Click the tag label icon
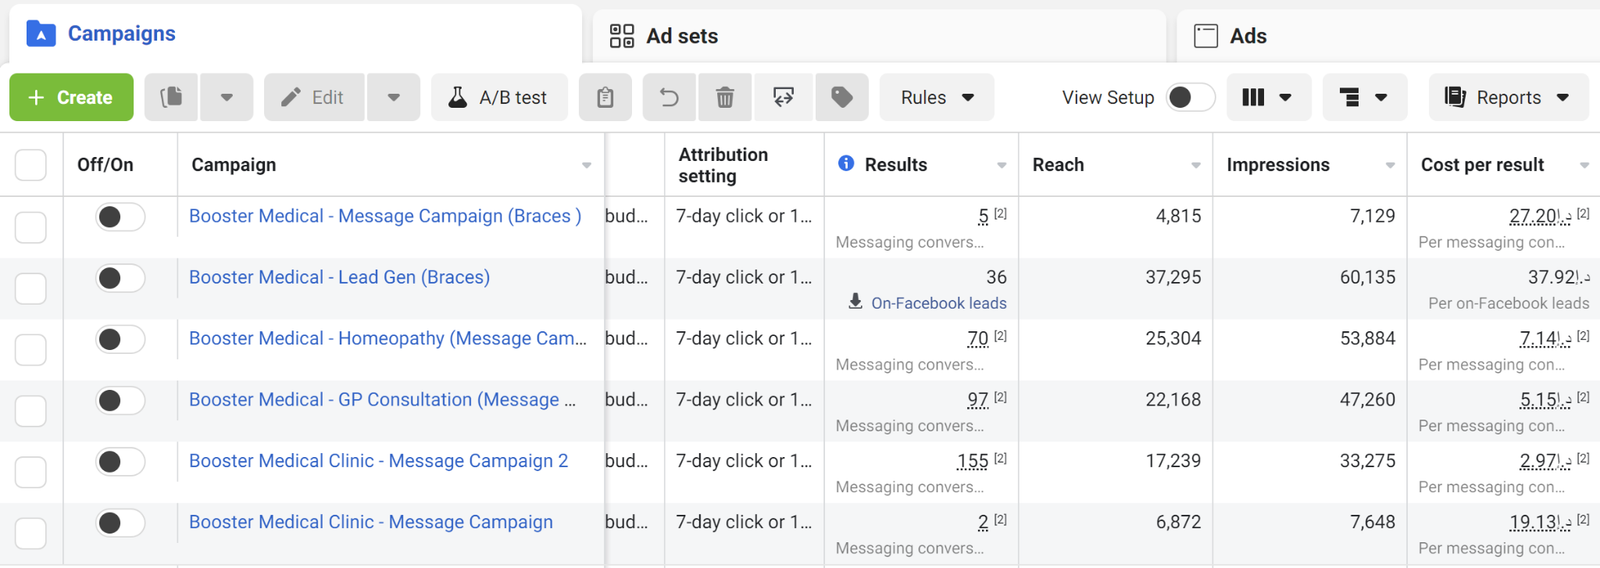Viewport: 1600px width, 568px height. [x=842, y=97]
